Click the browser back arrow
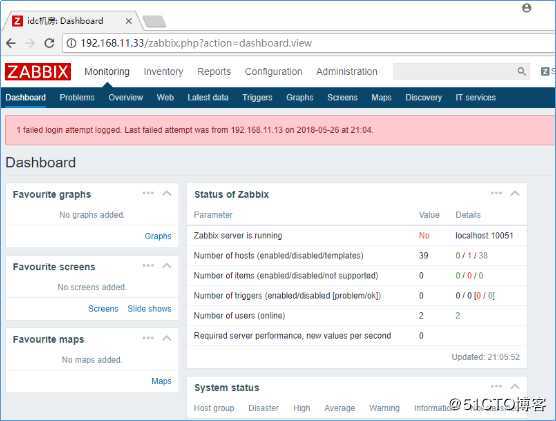This screenshot has width=556, height=421. 11,43
